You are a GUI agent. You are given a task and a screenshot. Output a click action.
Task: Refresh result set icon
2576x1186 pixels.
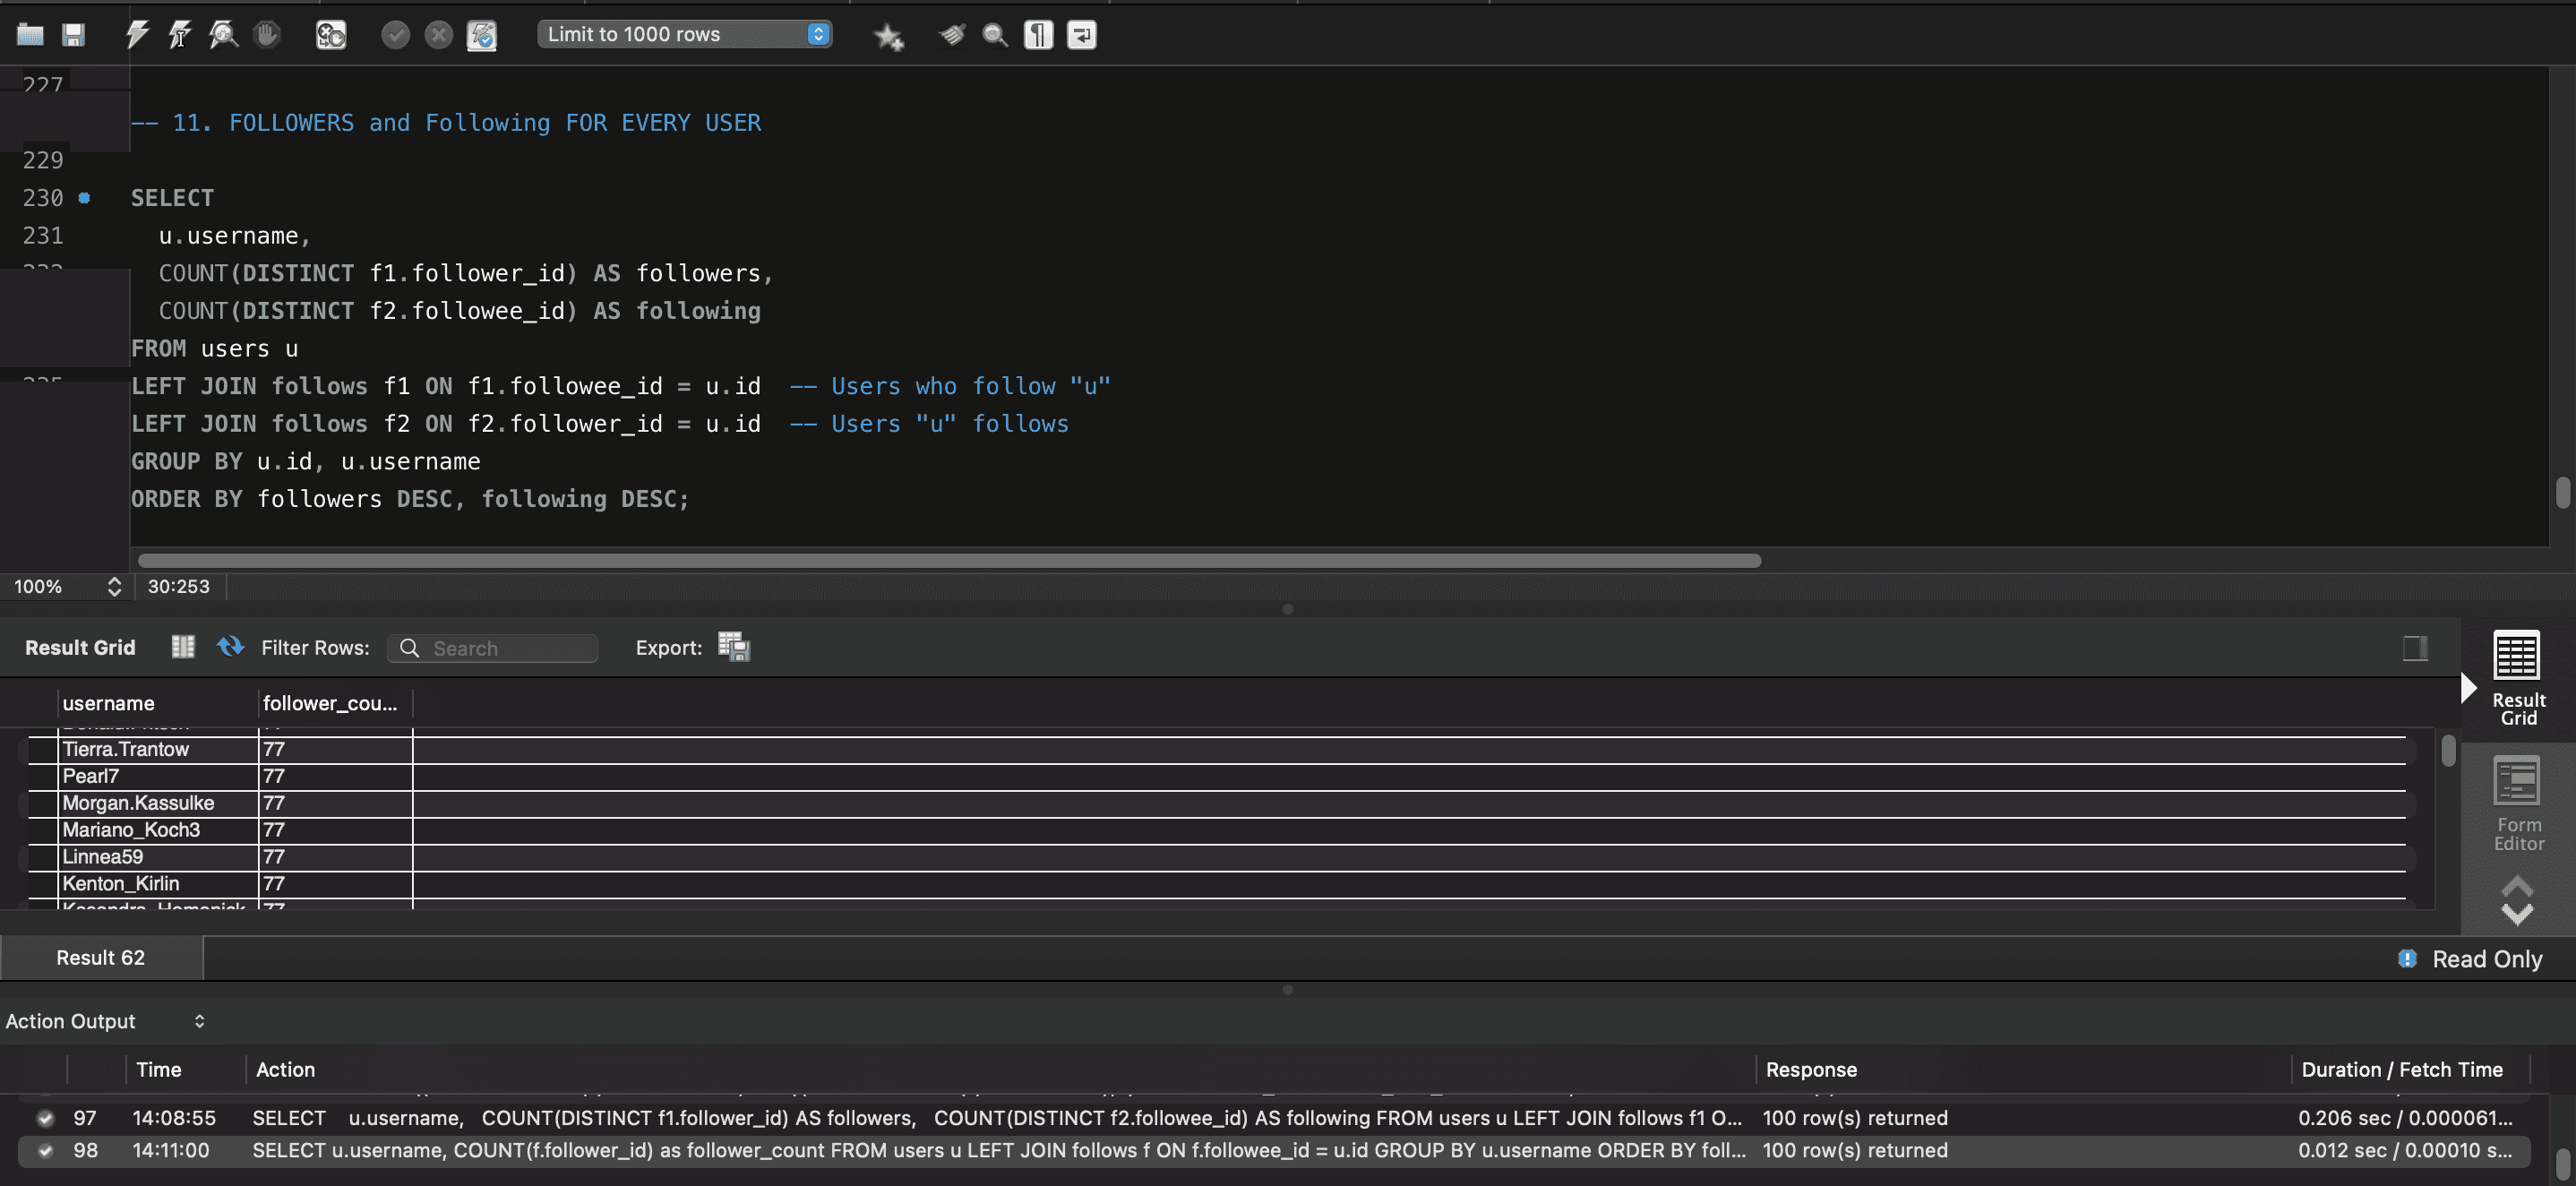[230, 647]
